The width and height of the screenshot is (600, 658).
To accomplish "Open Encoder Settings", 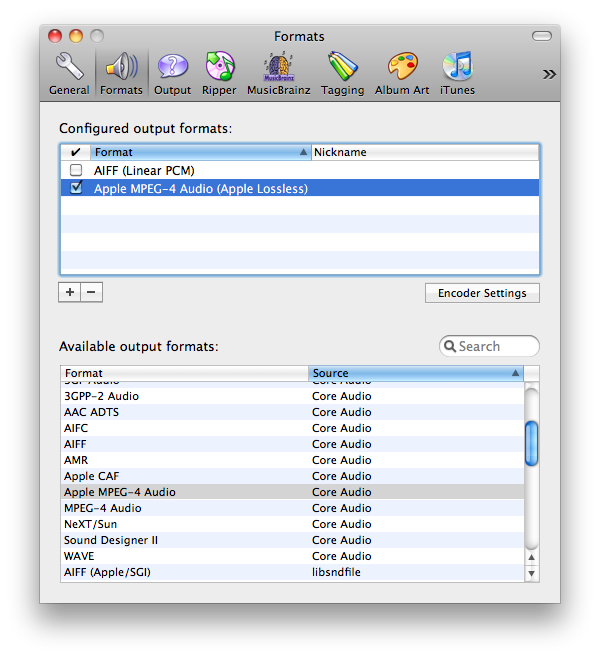I will pyautogui.click(x=482, y=293).
